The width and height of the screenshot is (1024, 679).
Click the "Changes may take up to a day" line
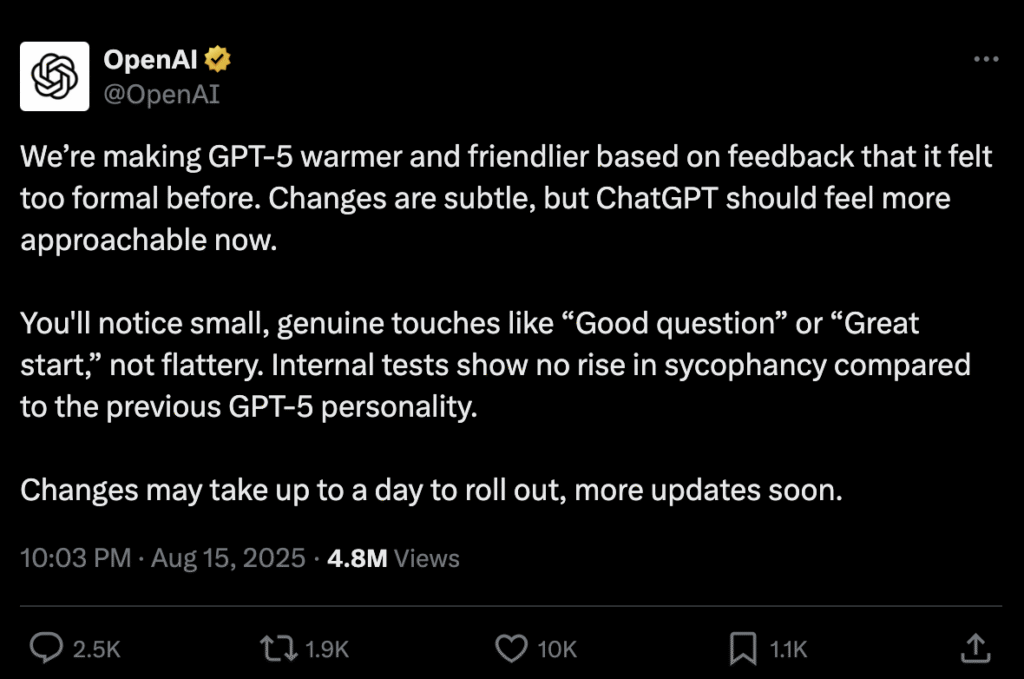431,490
